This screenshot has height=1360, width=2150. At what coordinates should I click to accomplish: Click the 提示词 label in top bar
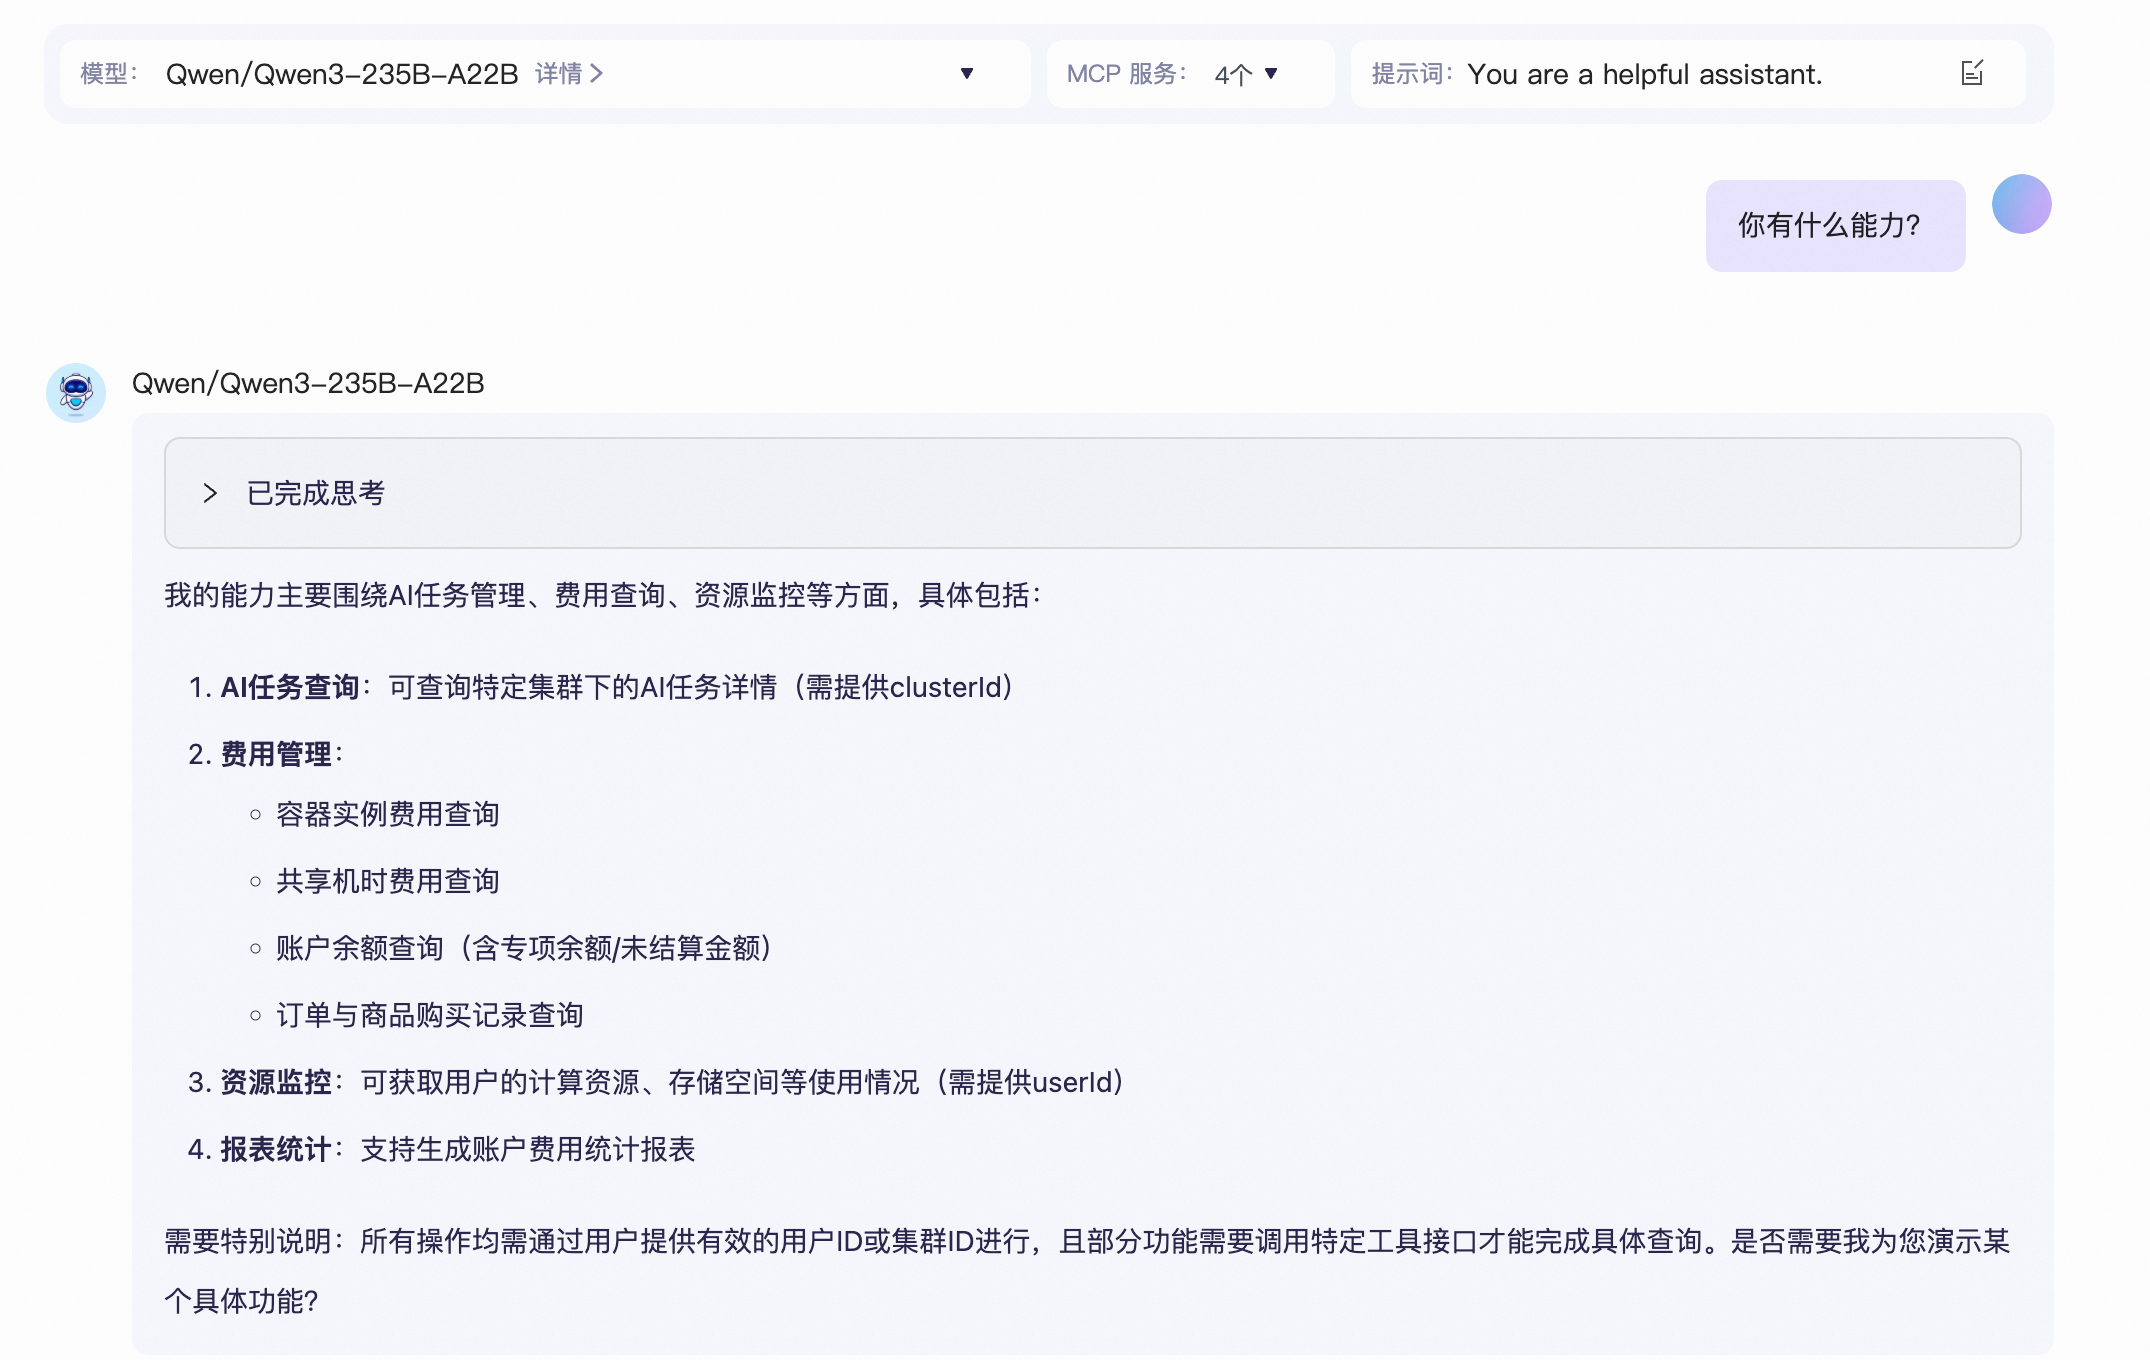[1410, 74]
